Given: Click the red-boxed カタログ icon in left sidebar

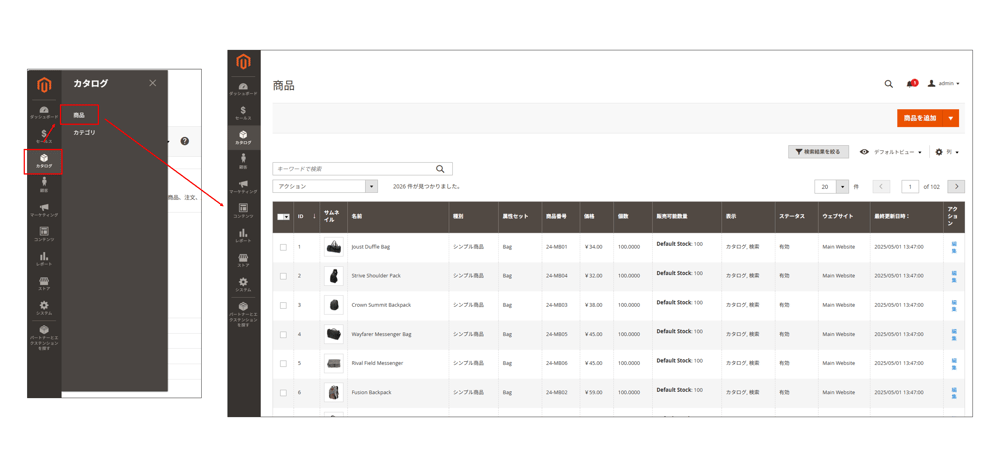Looking at the screenshot, I should (x=44, y=160).
